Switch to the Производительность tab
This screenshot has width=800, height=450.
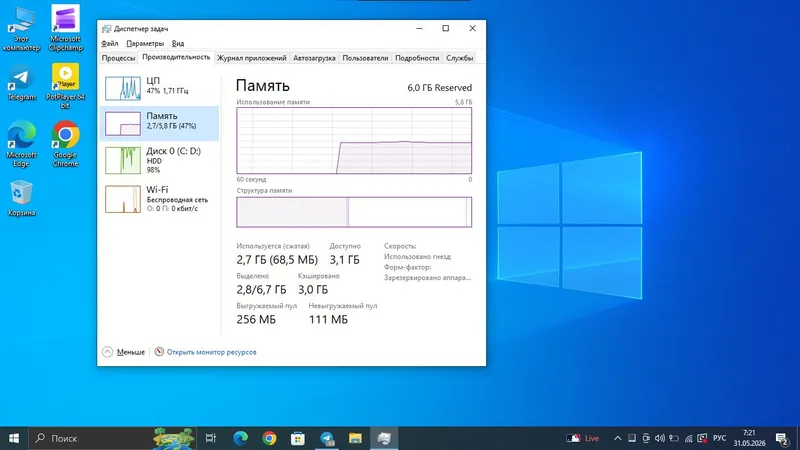pos(176,57)
